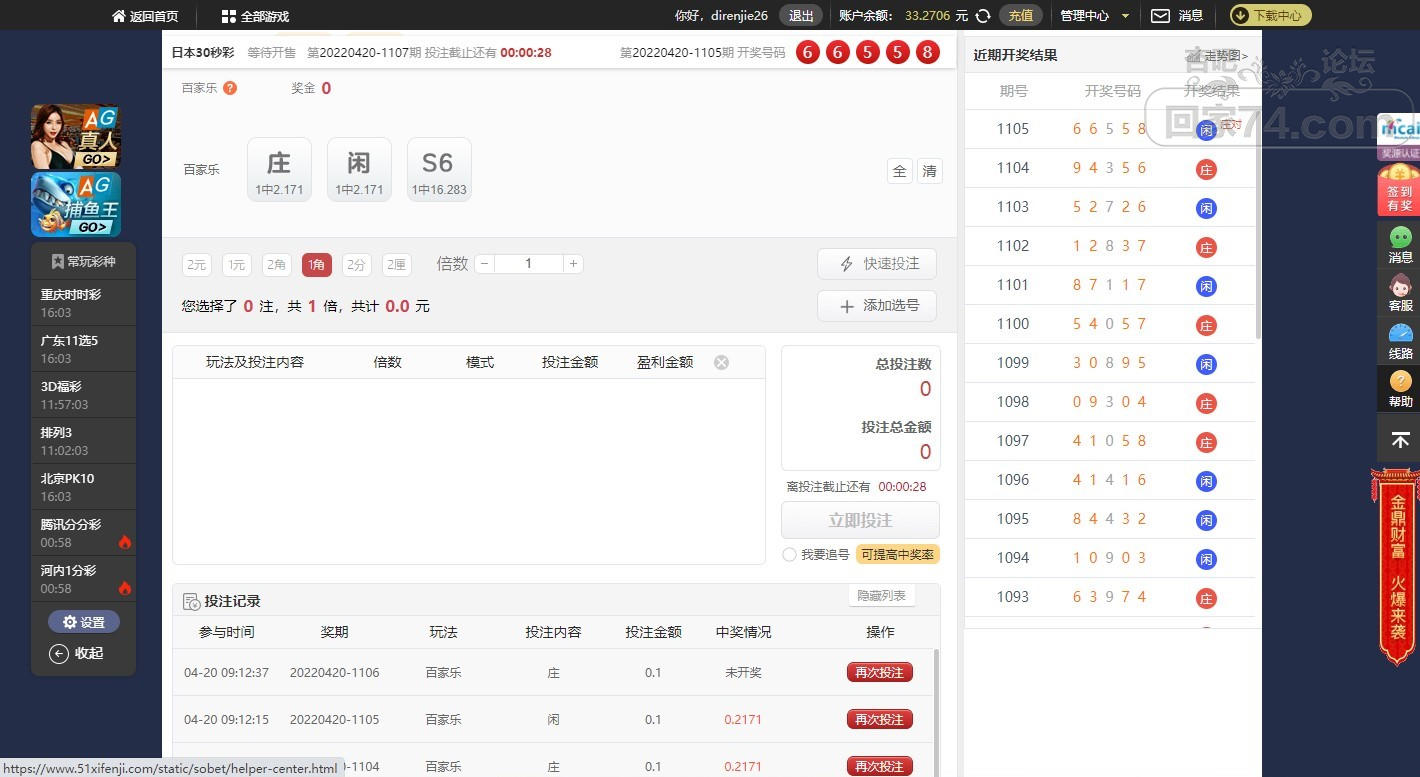Click 庄 result badge for period 1102

[1207, 247]
